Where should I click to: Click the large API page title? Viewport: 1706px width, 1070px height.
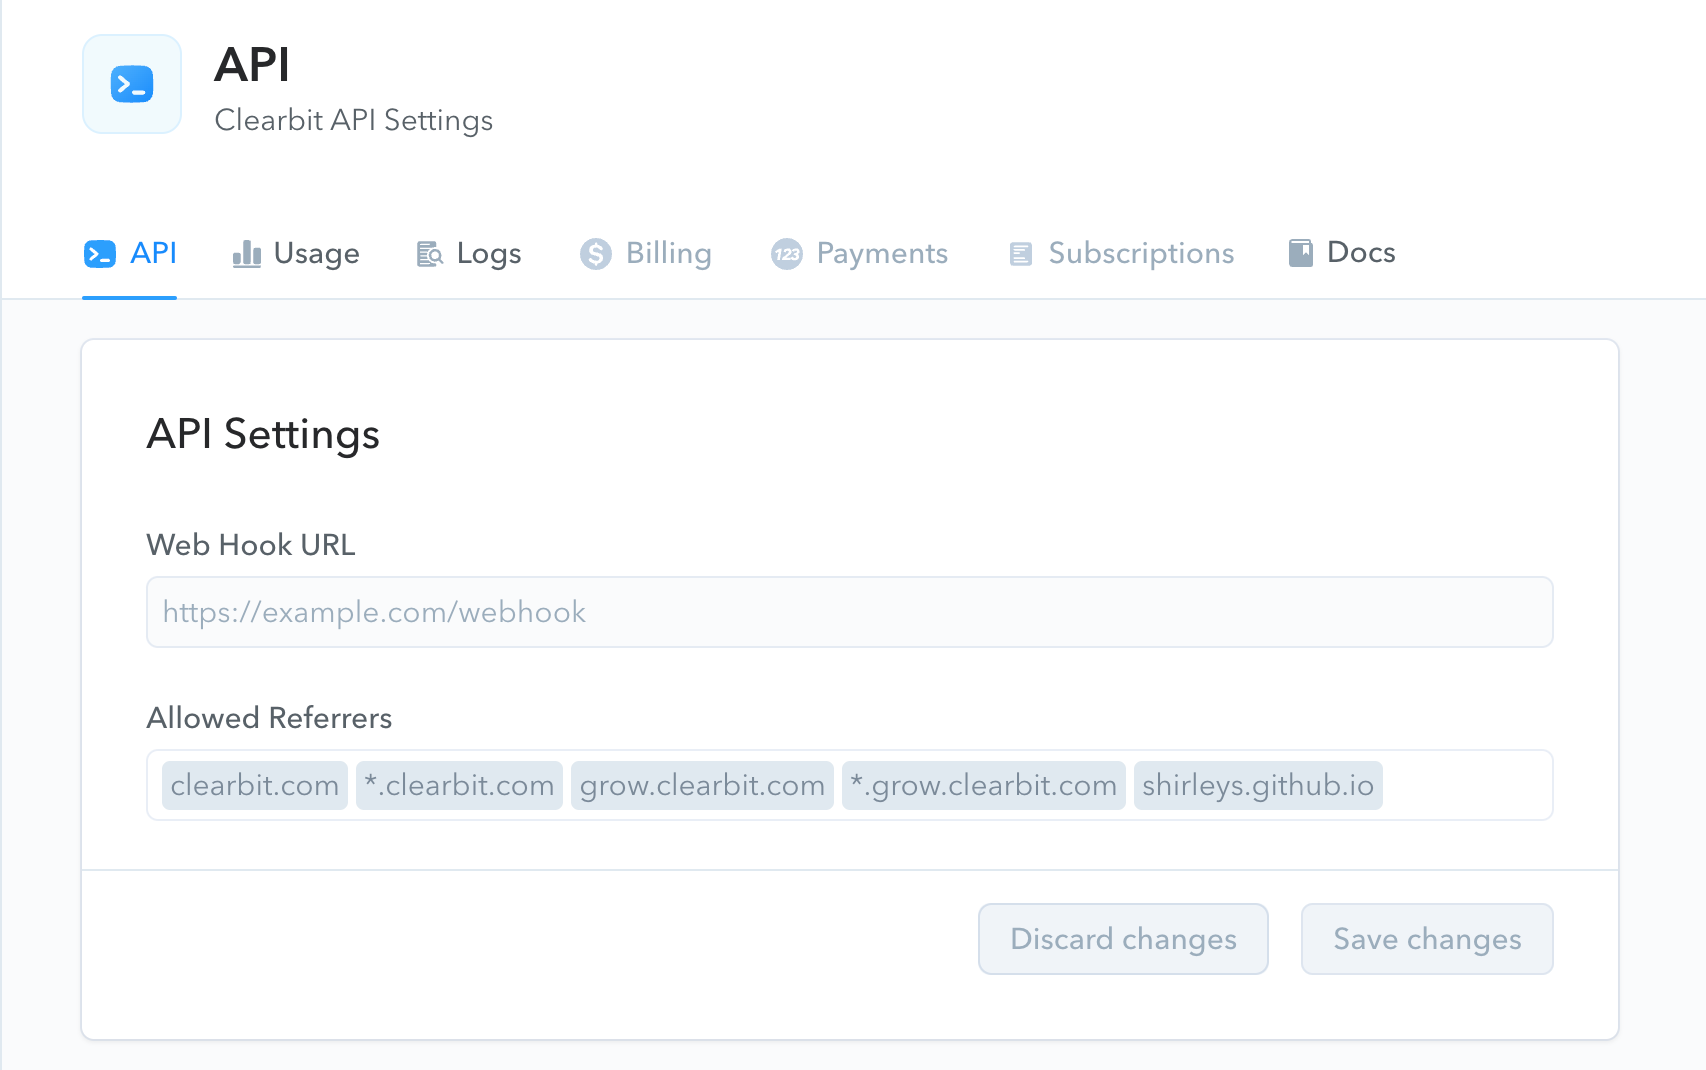click(252, 65)
